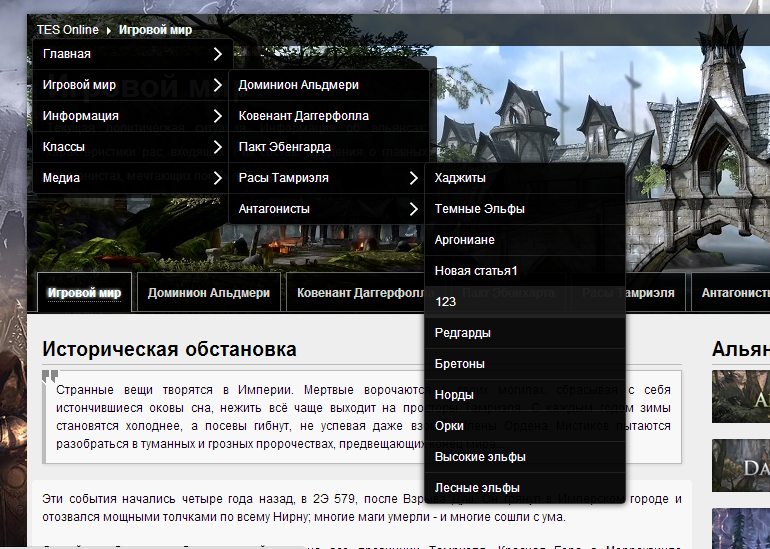Expand the arrow next to Расы Тамриэля
This screenshot has height=549, width=770.
[x=413, y=178]
